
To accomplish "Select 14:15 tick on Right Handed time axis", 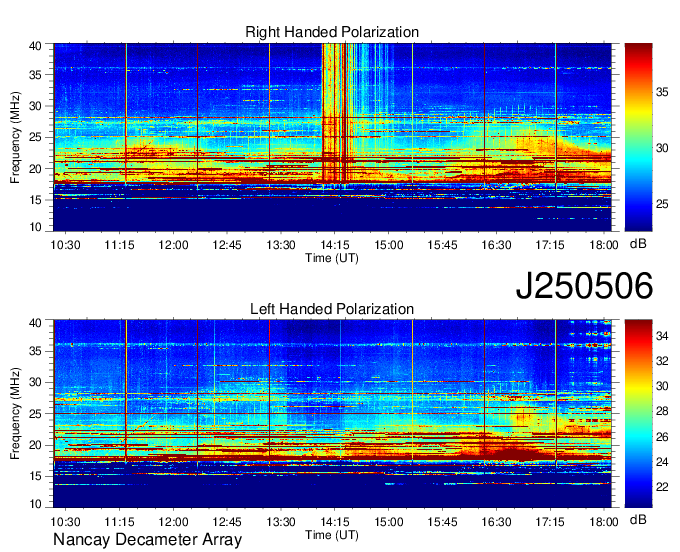I will pos(335,244).
